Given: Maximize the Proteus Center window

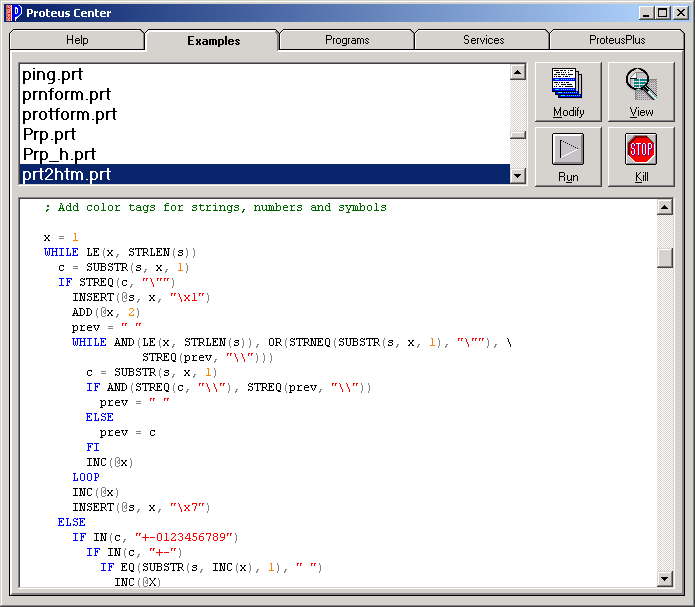Looking at the screenshot, I should coord(663,13).
